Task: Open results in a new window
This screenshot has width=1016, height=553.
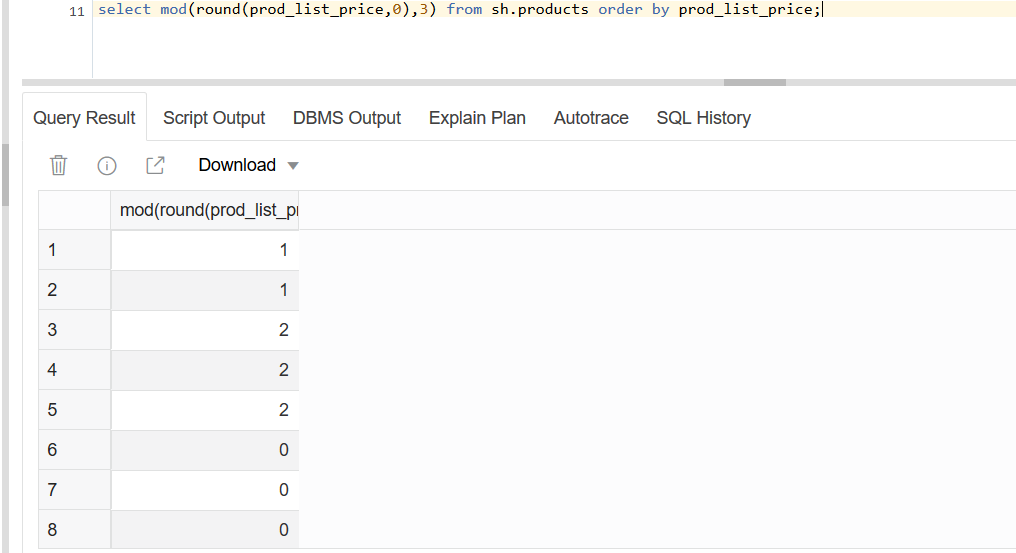Action: 156,165
